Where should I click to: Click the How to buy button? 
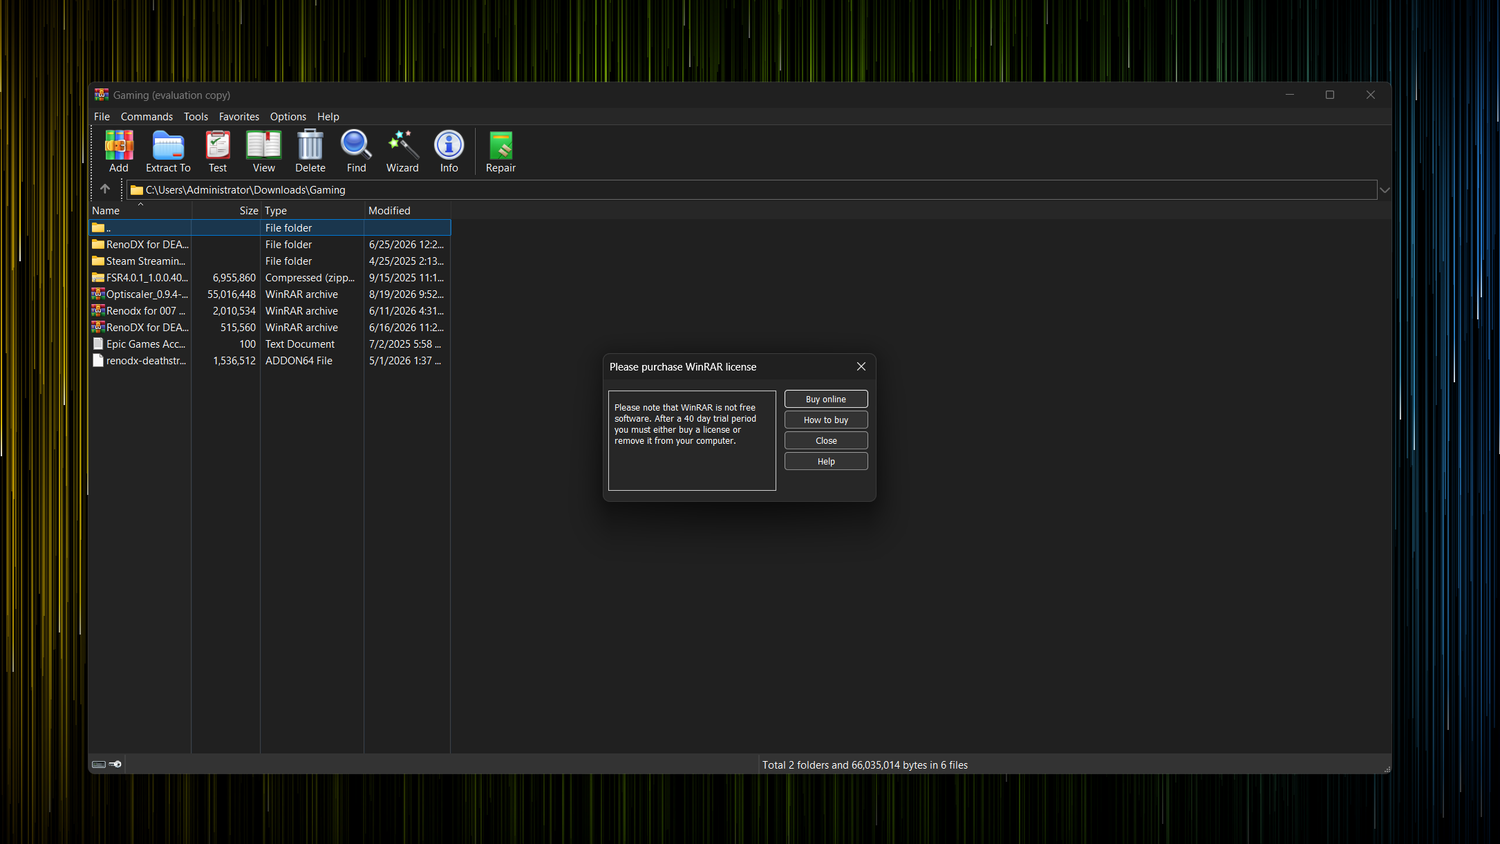click(x=826, y=420)
